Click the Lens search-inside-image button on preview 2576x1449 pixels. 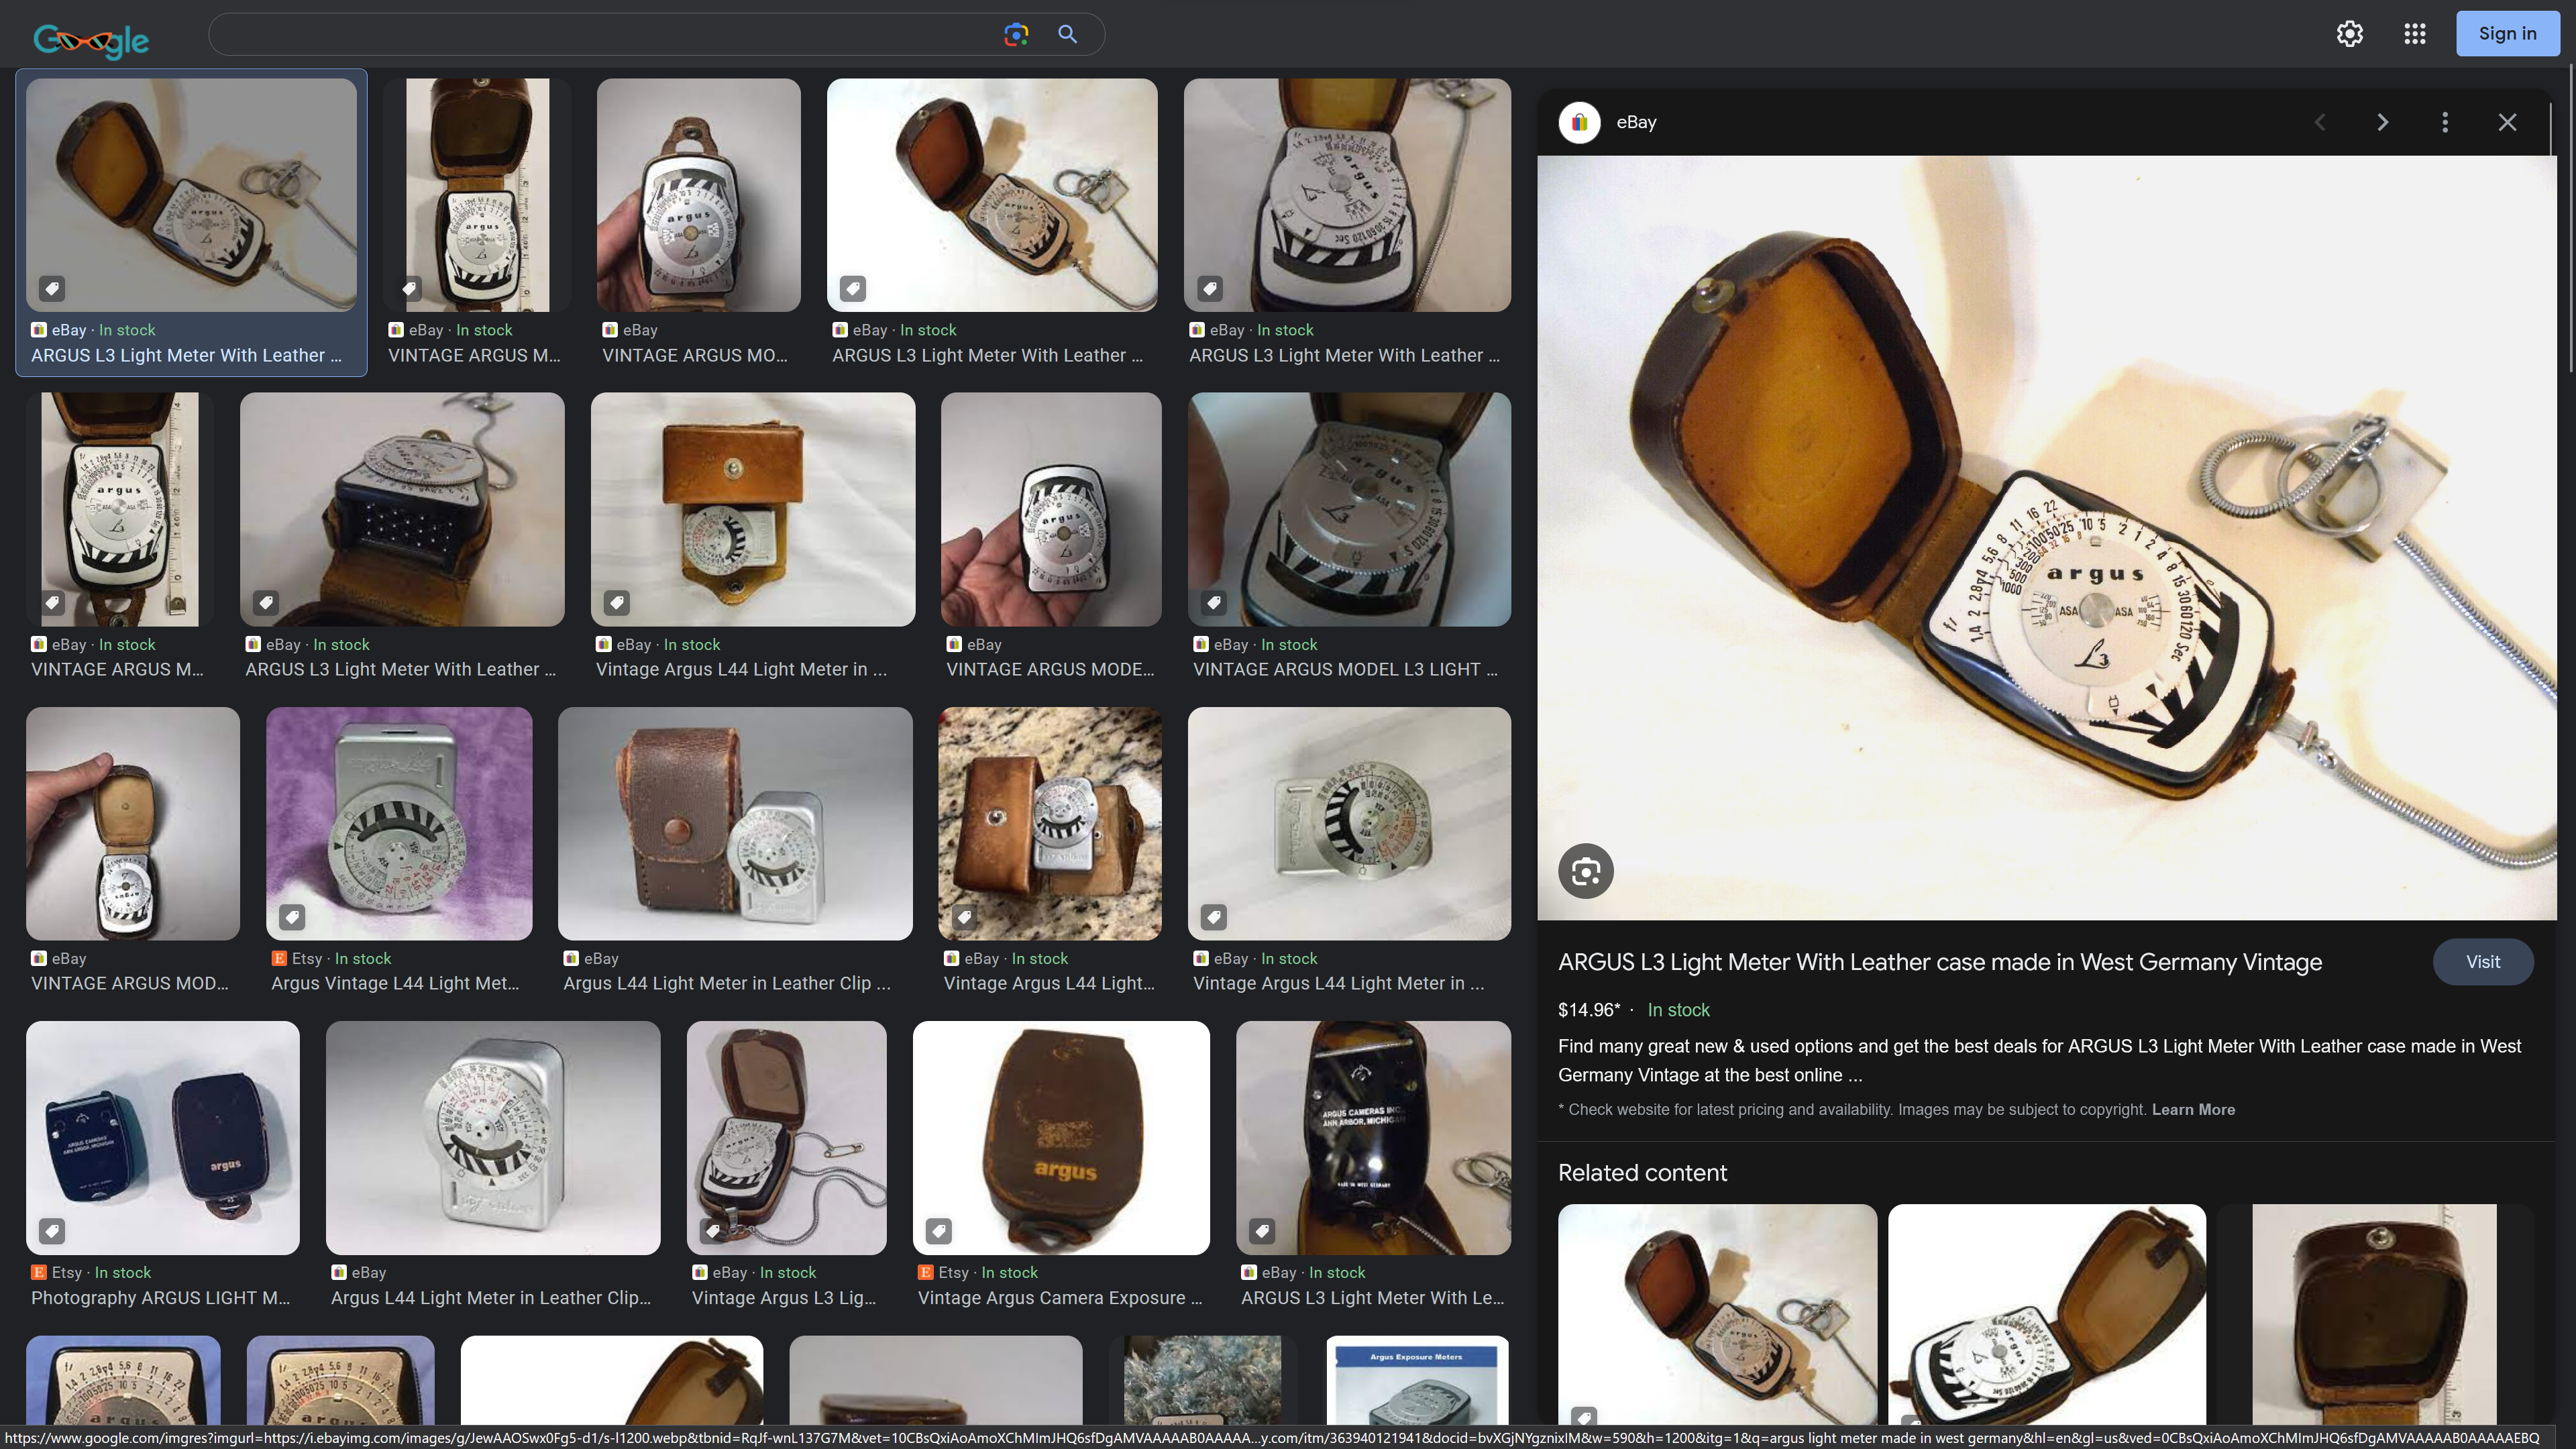coord(1585,871)
